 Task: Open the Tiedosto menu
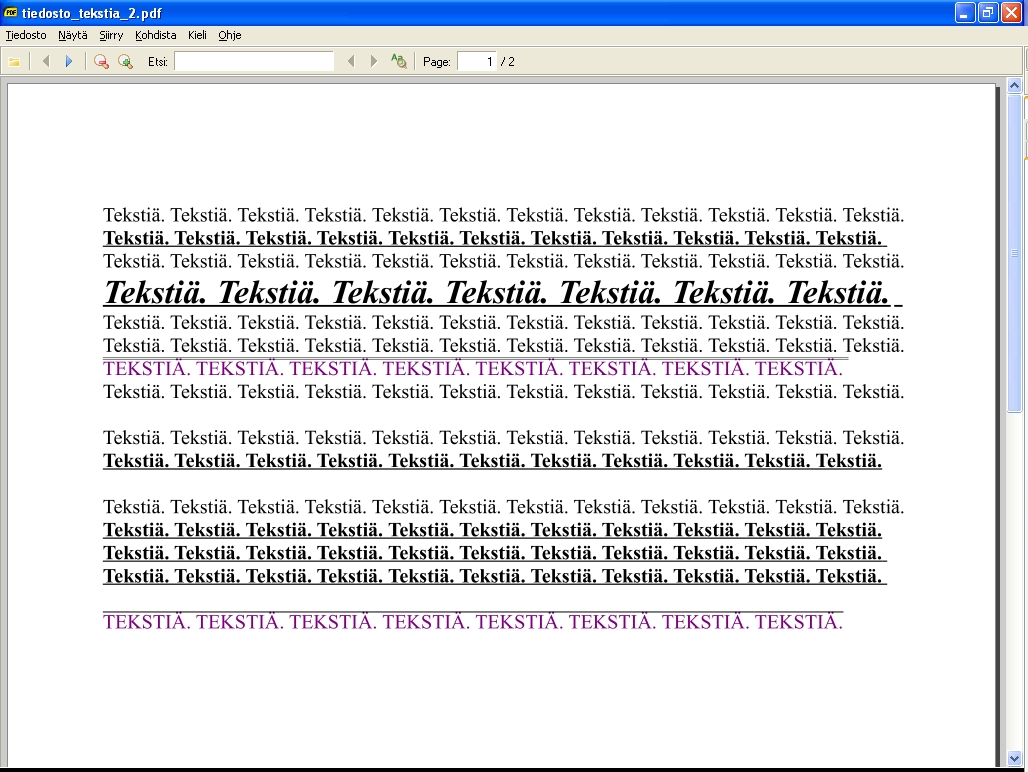(x=26, y=35)
